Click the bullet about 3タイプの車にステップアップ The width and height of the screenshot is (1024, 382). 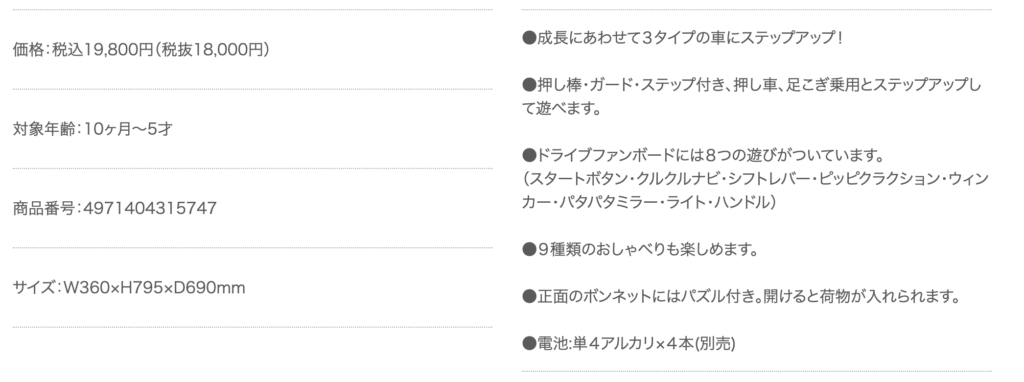tap(684, 38)
